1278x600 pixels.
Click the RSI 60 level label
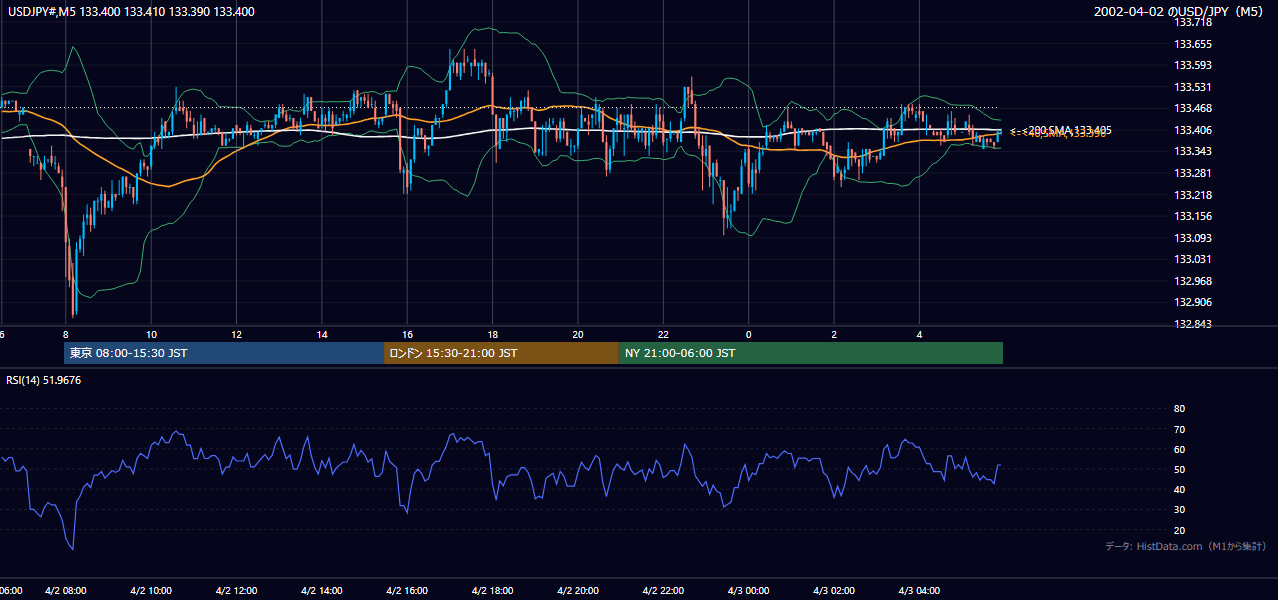(x=1179, y=449)
